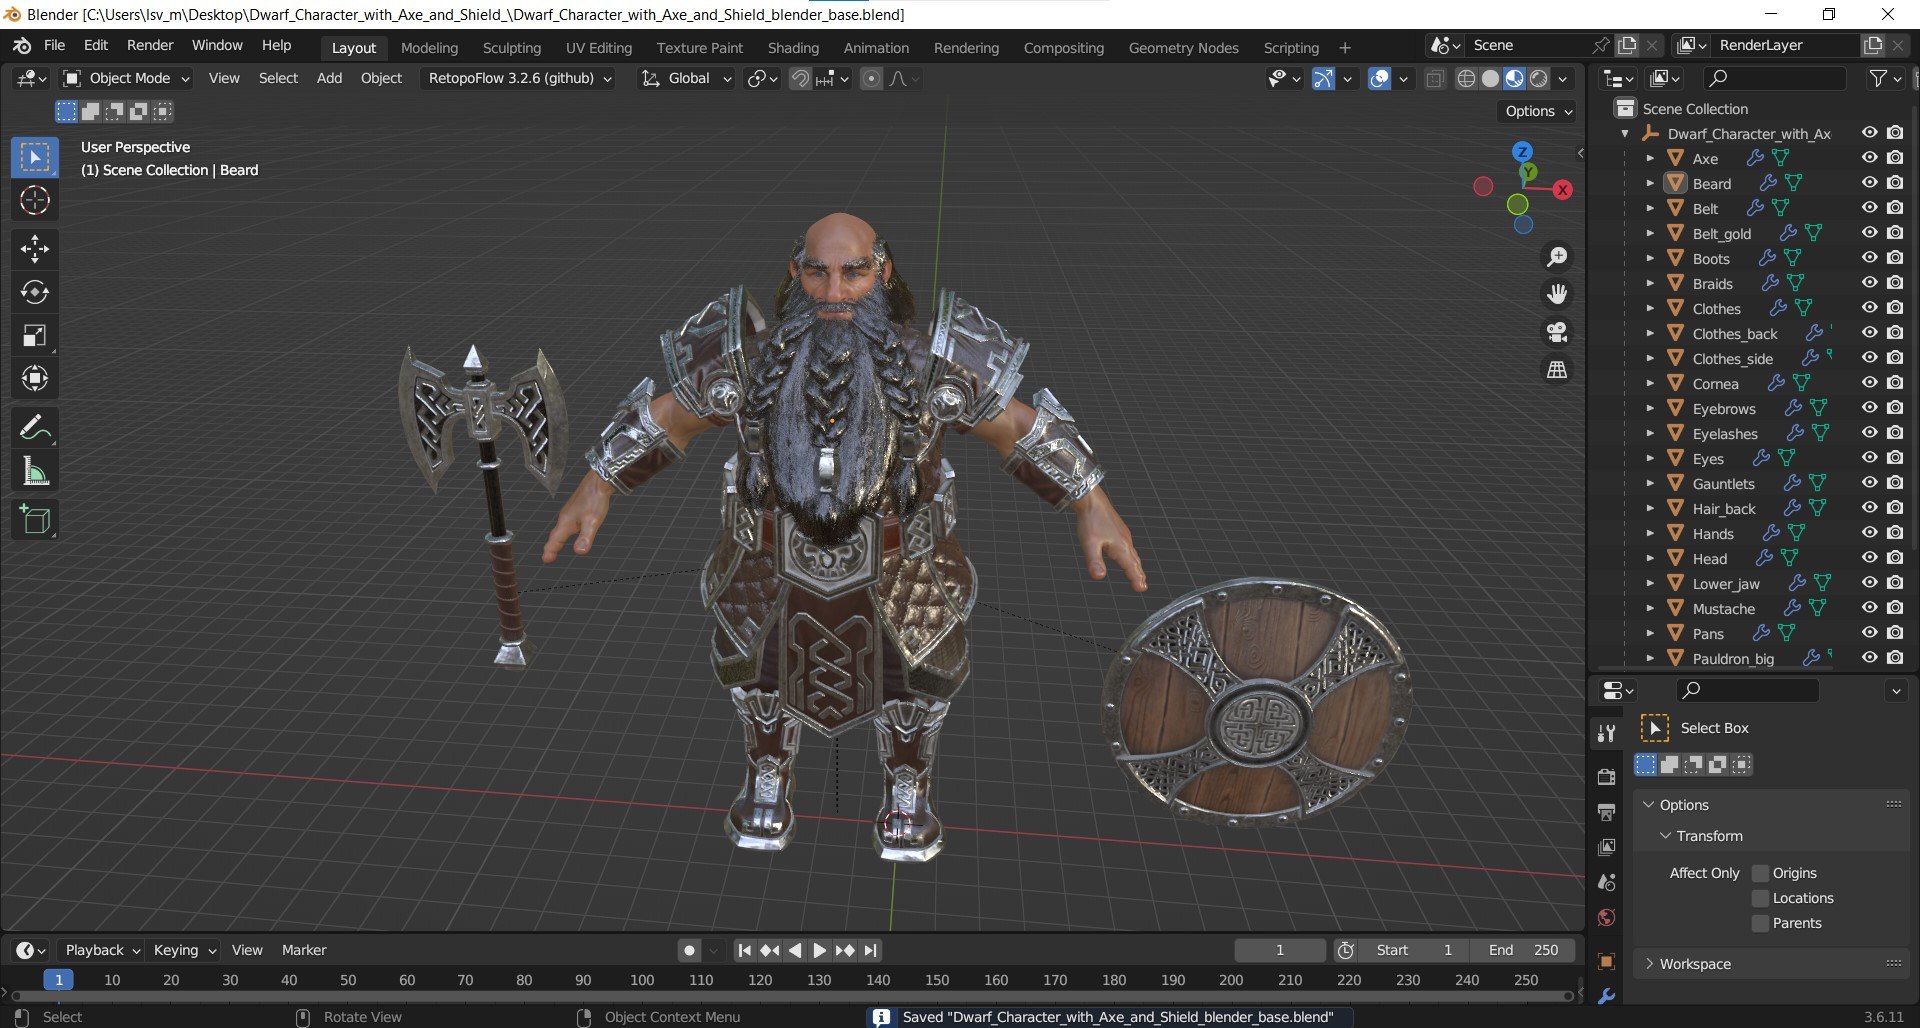The height and width of the screenshot is (1028, 1920).
Task: Toggle visibility of the Boots object
Action: [1869, 258]
